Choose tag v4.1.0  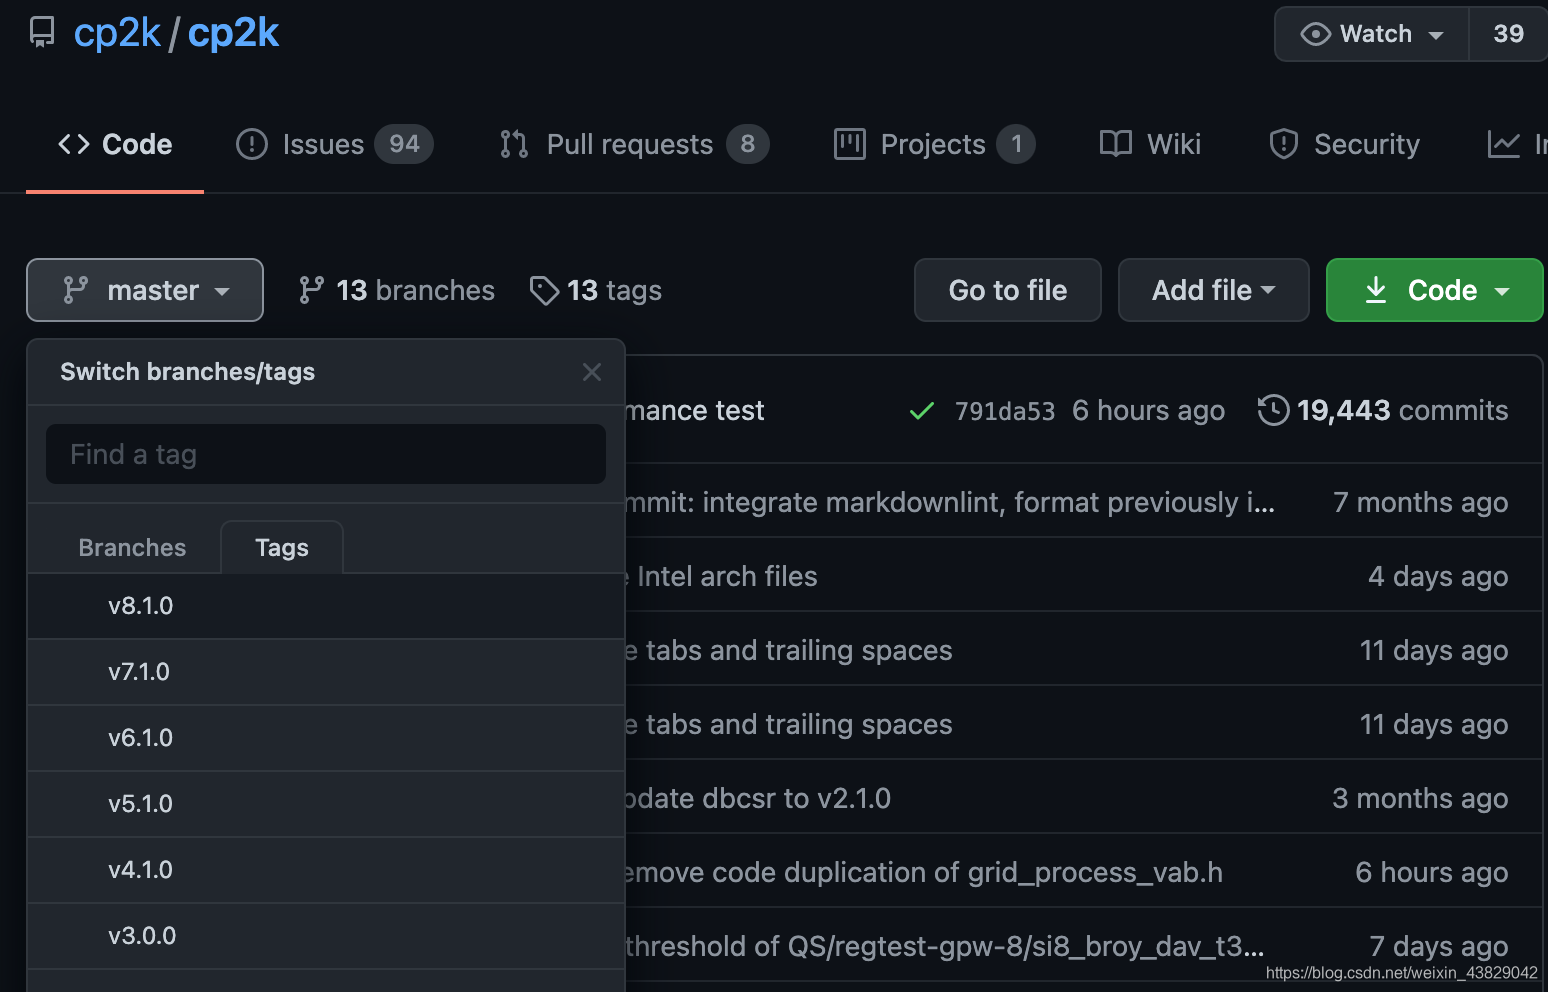click(326, 870)
